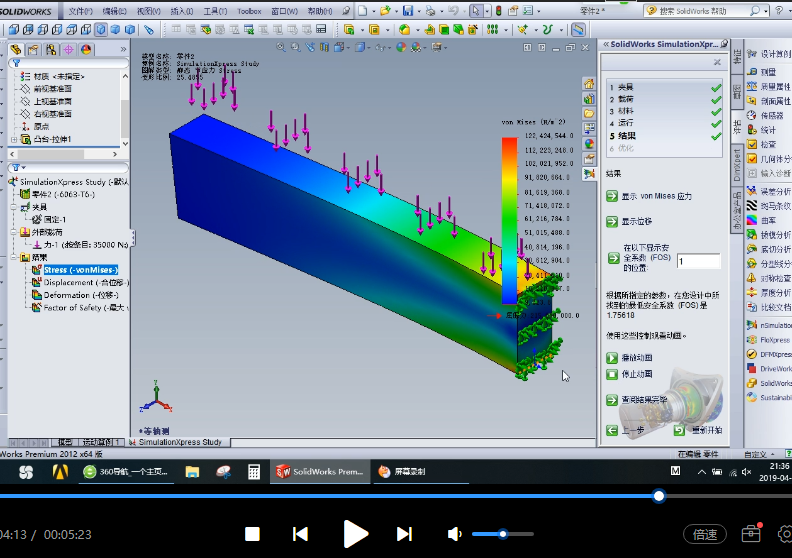Click the Curvature rainbow icon in the side panel

point(752,220)
